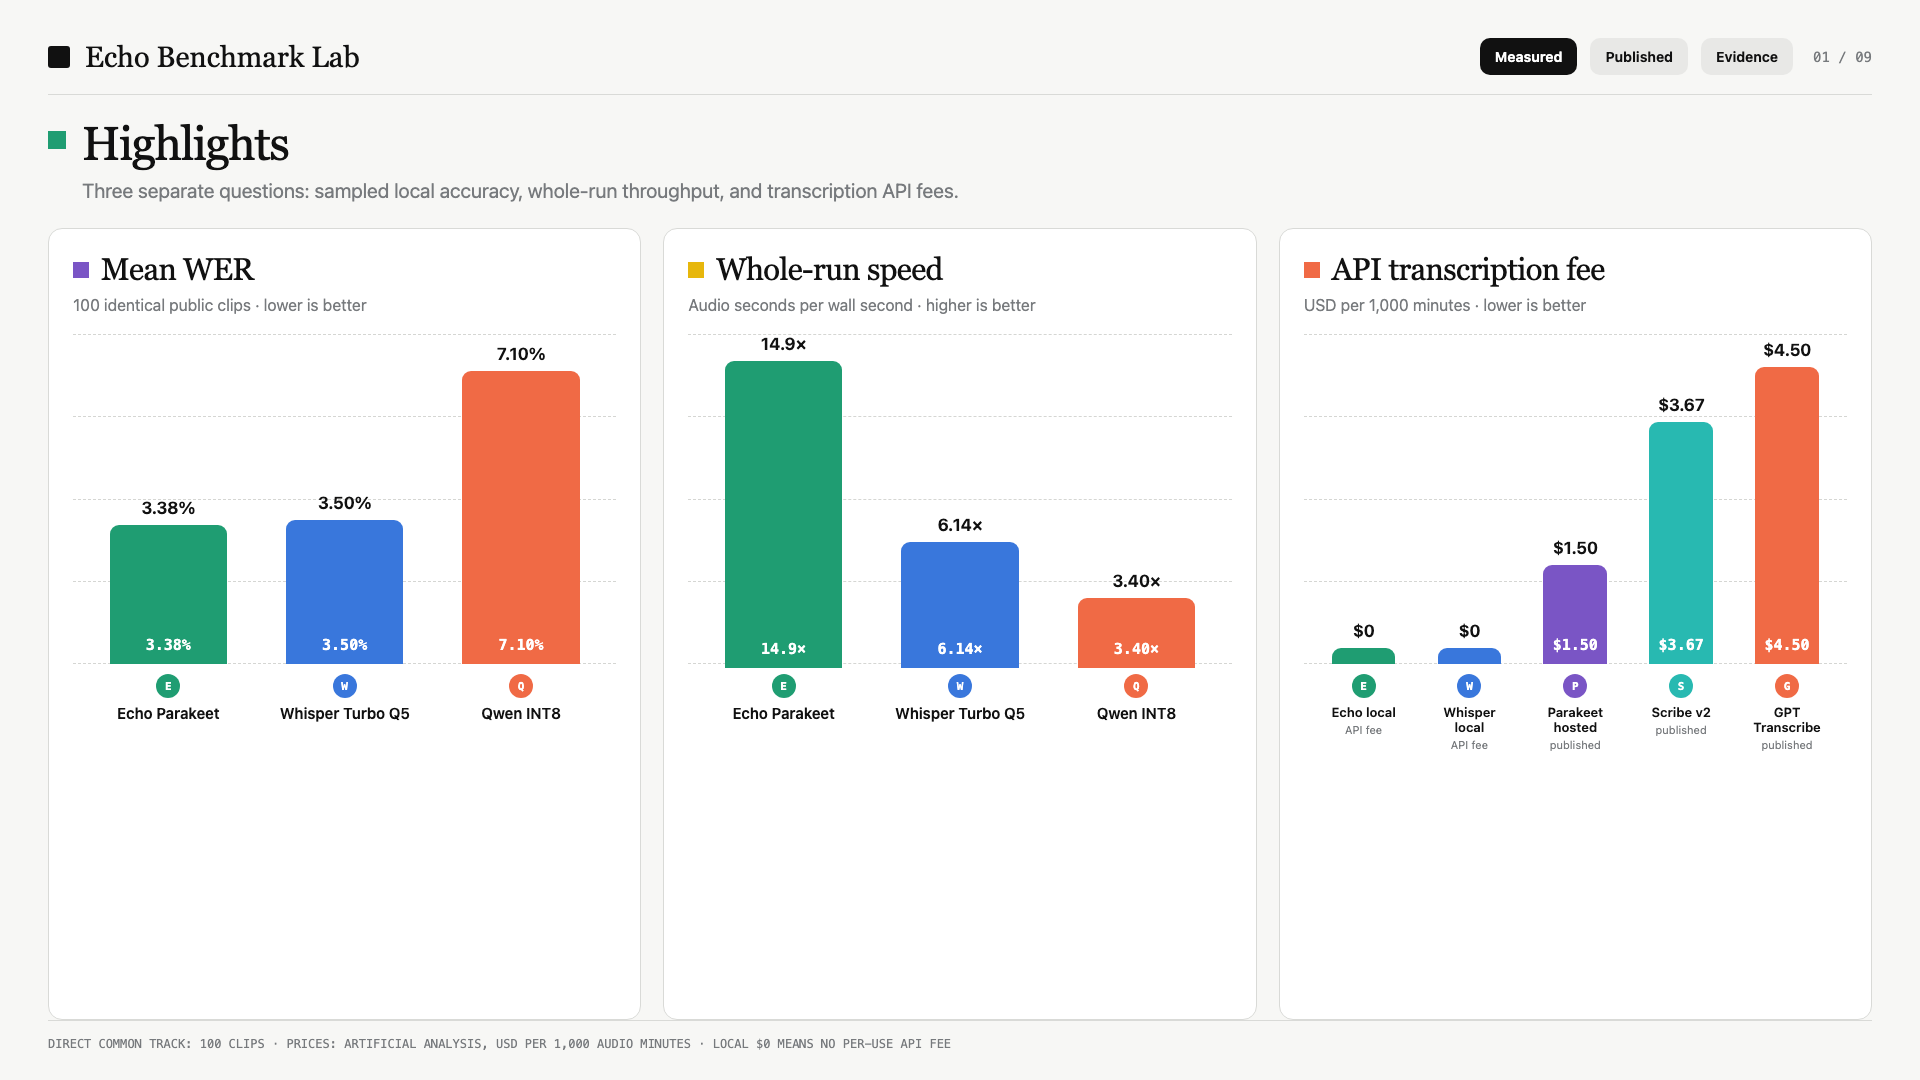
Task: Click the Qwen INT8 label under Mean WER
Action: [x=521, y=713]
